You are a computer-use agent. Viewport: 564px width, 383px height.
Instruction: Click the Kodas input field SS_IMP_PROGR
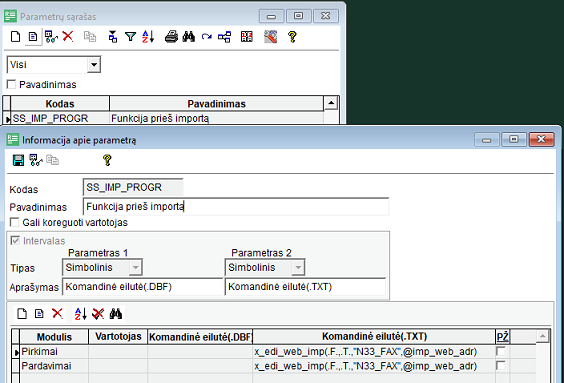[x=133, y=187]
